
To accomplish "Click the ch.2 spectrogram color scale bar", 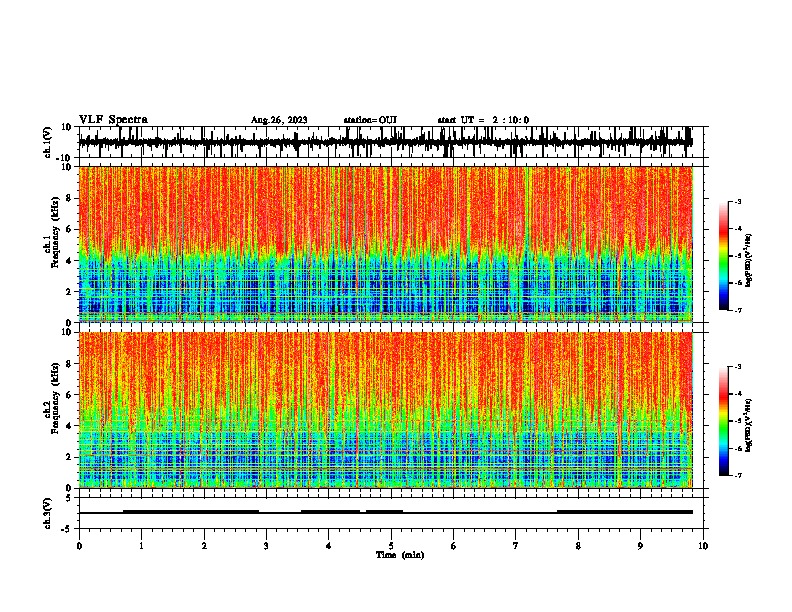I will (x=724, y=421).
